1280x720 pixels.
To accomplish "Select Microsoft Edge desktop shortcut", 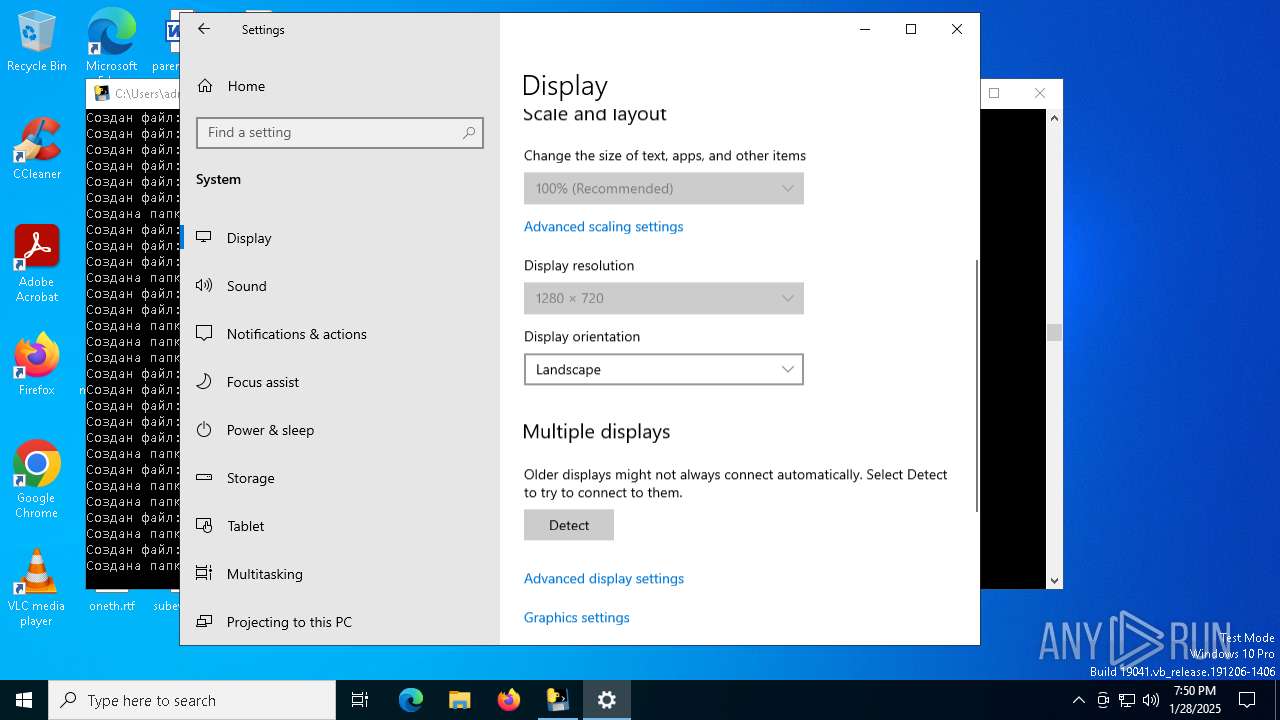I will [111, 42].
